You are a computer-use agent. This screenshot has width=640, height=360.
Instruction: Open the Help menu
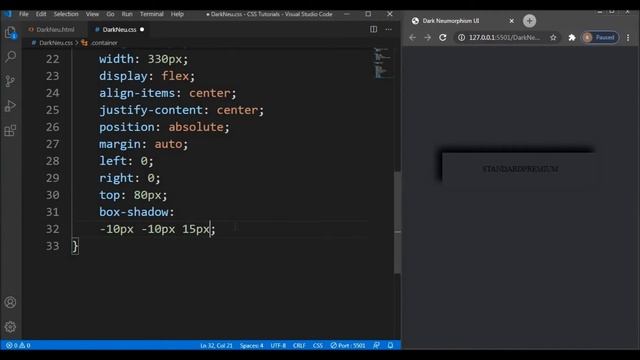pyautogui.click(x=177, y=14)
